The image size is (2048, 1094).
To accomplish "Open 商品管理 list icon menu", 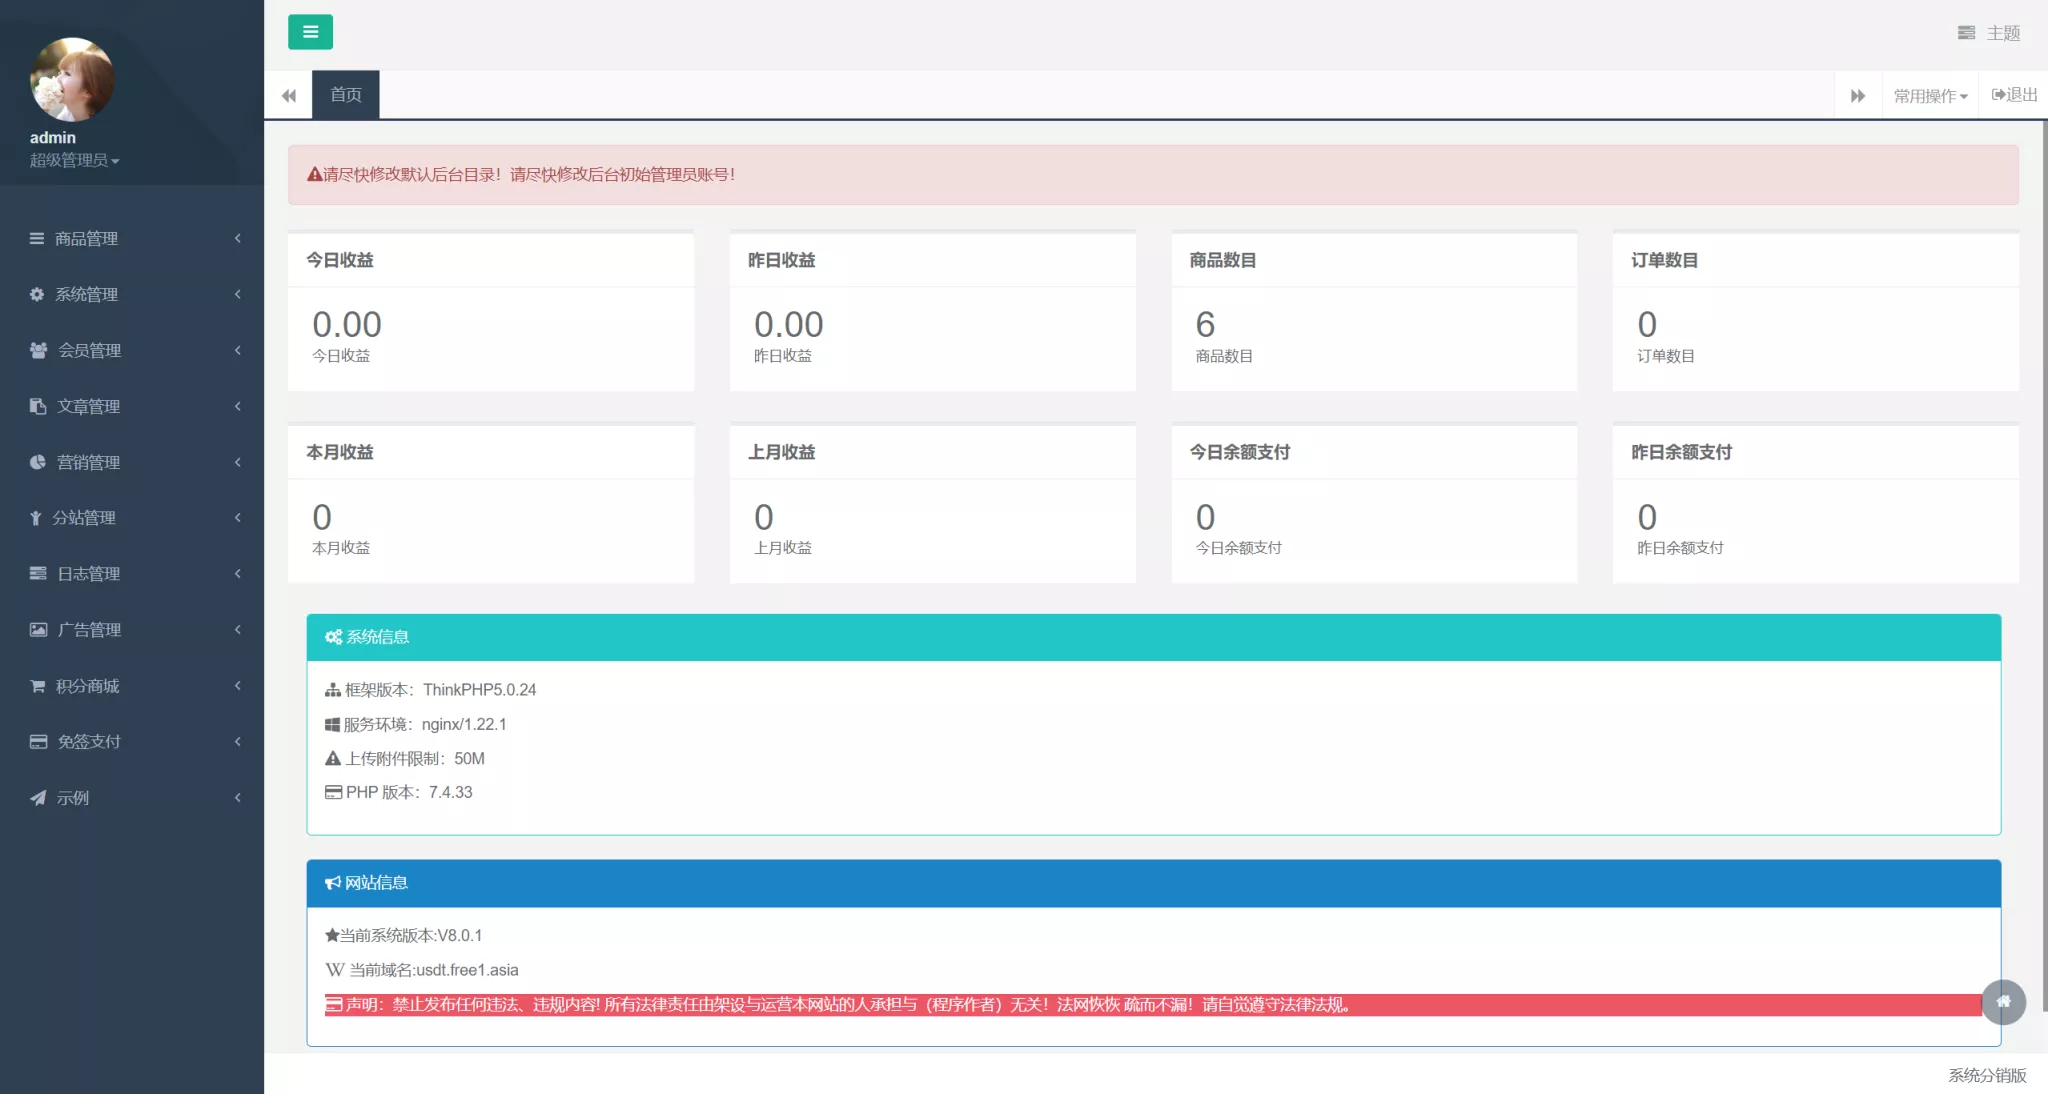I will pyautogui.click(x=37, y=238).
